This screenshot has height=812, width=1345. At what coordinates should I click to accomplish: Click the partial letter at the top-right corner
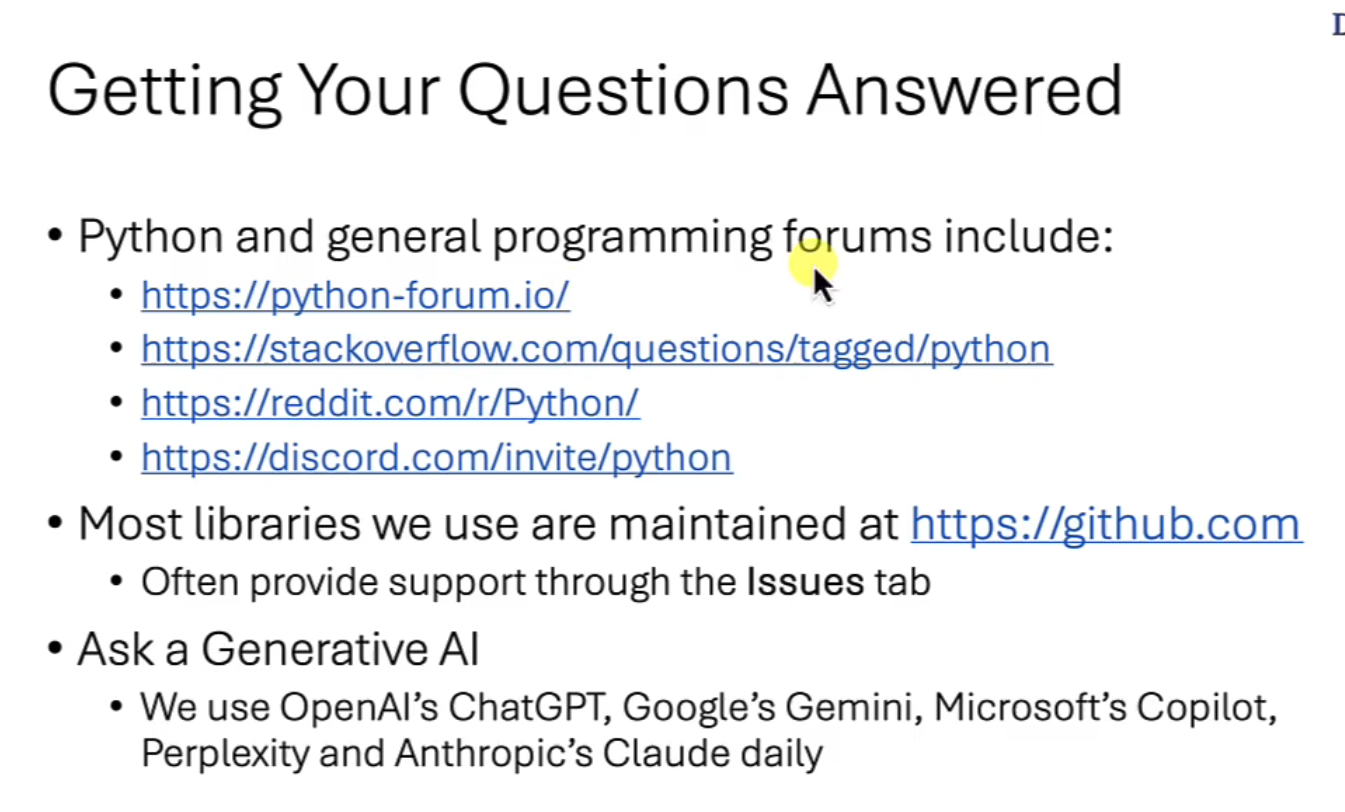pyautogui.click(x=1338, y=25)
